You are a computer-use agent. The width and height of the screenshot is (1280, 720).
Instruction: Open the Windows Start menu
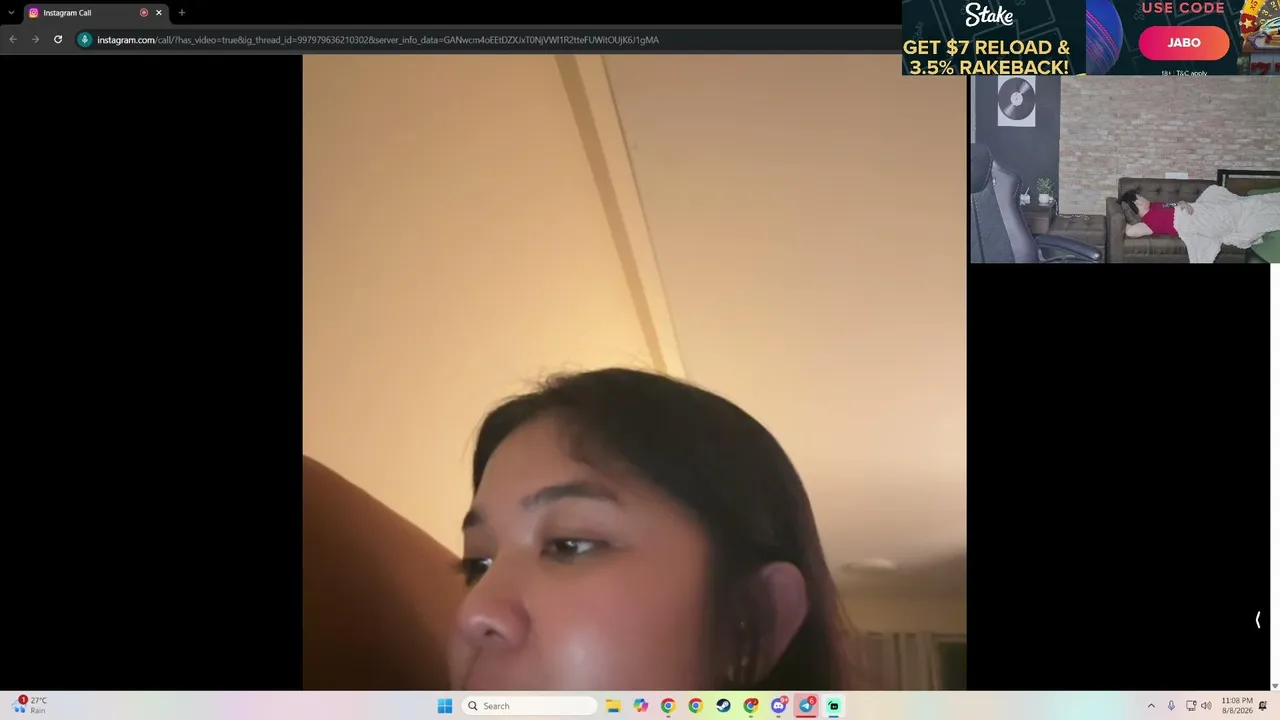point(445,706)
